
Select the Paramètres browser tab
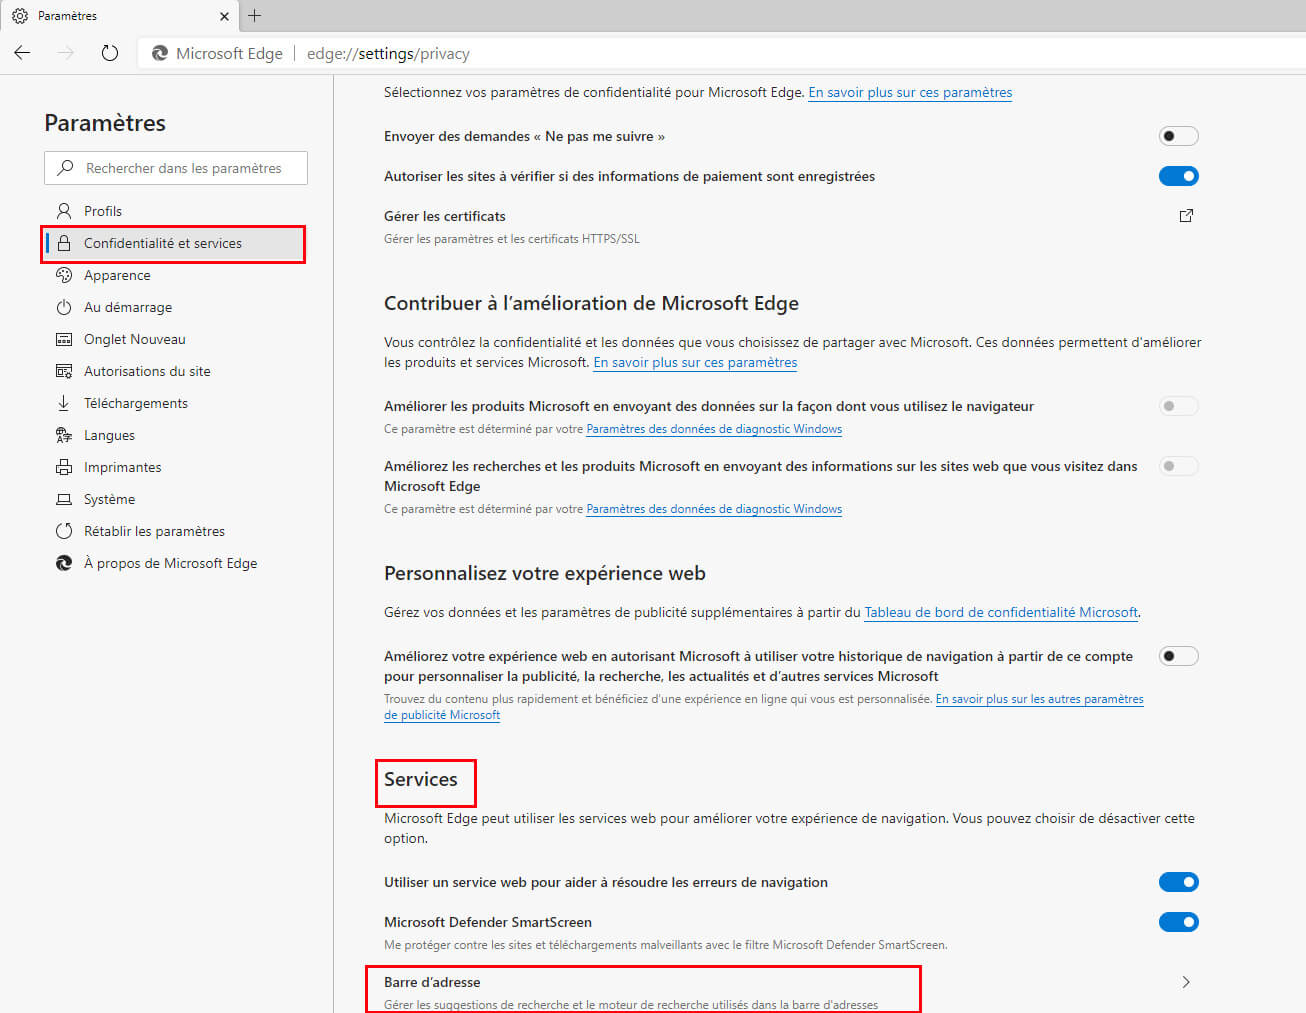(x=120, y=16)
